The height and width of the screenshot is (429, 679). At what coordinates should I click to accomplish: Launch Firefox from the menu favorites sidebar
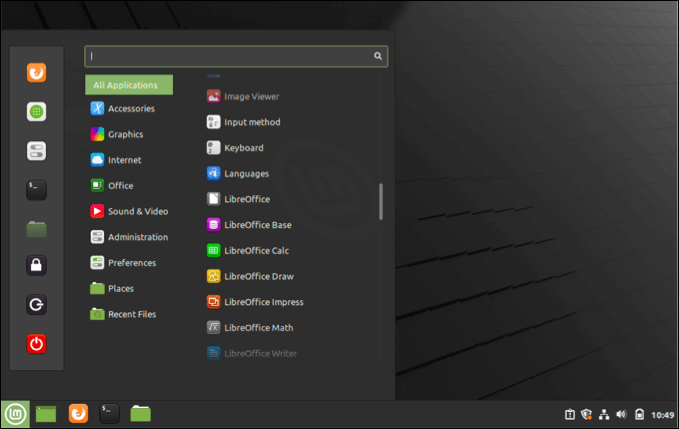(x=36, y=73)
